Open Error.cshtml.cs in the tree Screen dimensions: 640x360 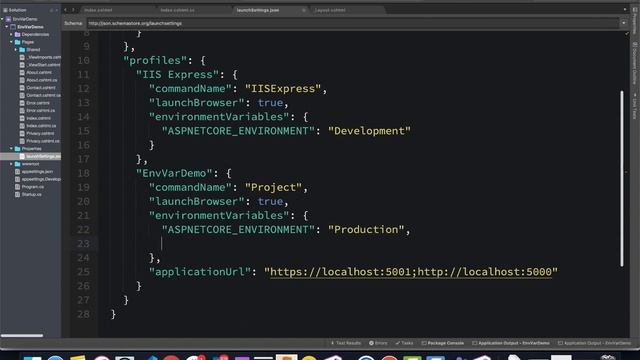click(x=40, y=111)
